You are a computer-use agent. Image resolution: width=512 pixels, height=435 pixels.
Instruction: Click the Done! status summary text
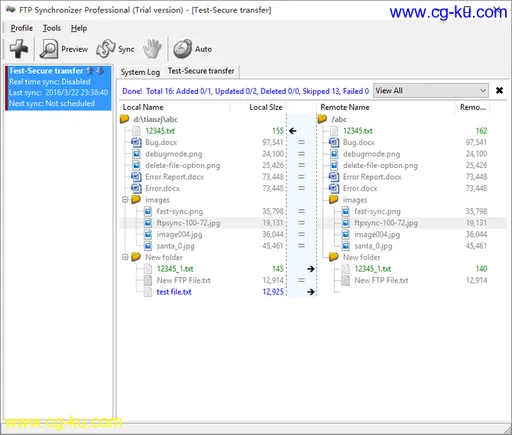pos(245,91)
